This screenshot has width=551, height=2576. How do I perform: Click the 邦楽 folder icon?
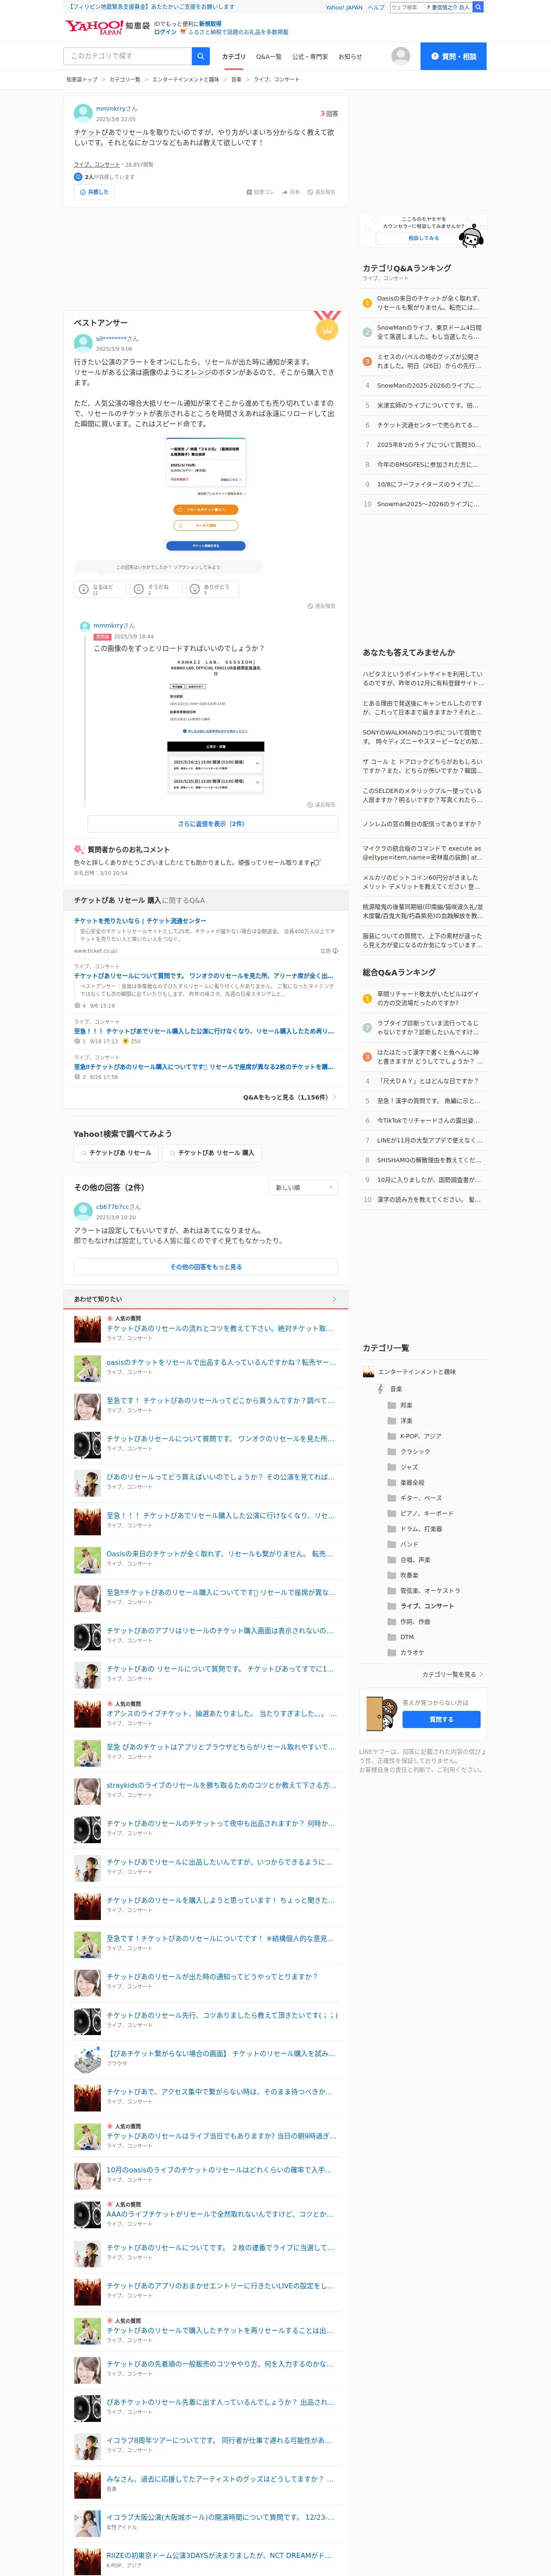(x=392, y=1405)
